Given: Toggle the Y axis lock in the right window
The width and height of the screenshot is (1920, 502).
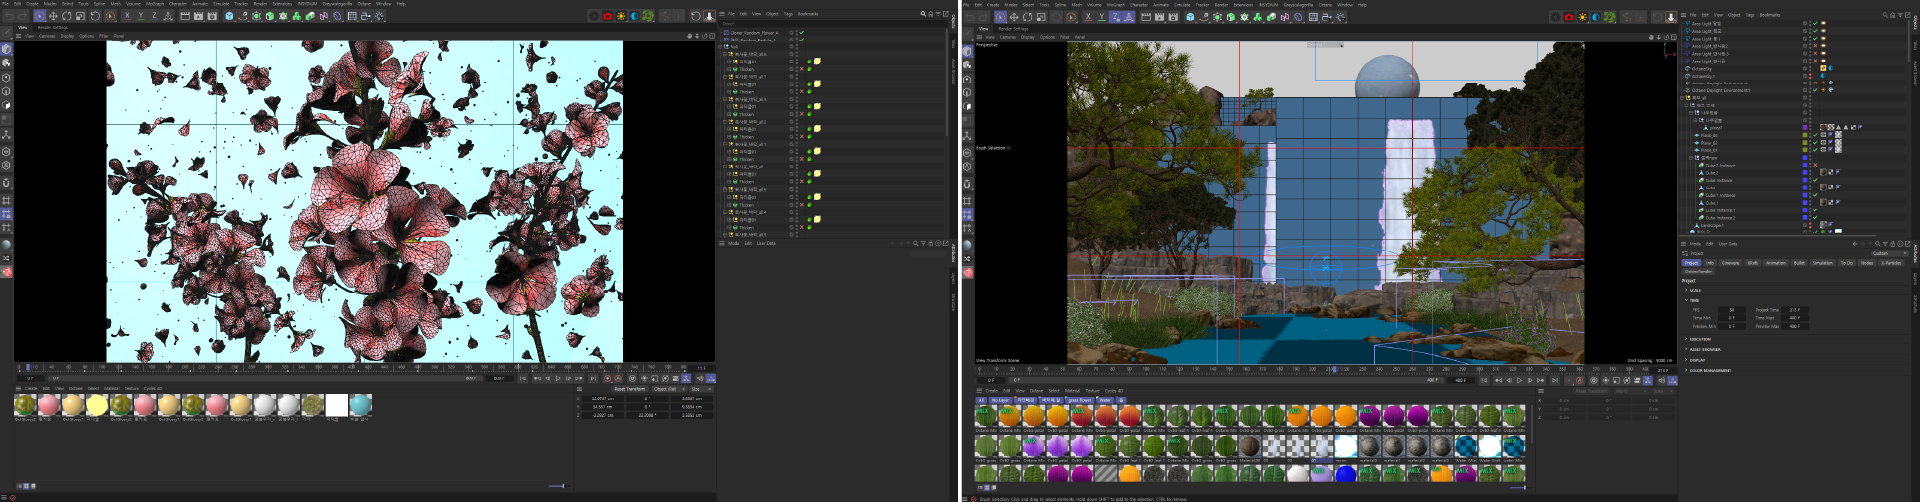Looking at the screenshot, I should point(1102,17).
